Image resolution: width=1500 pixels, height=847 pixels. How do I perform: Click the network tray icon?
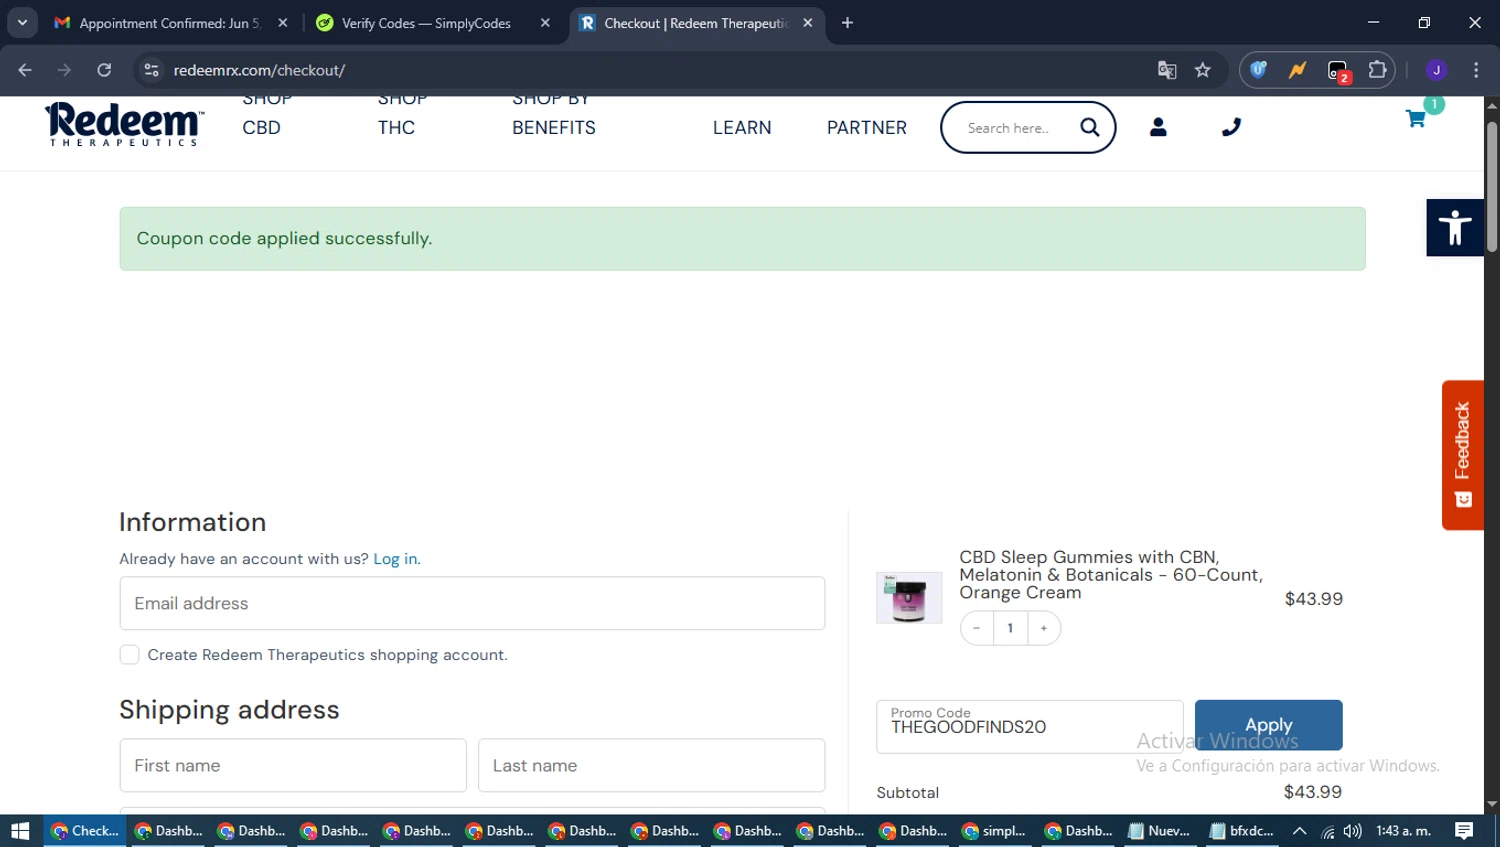pos(1327,831)
